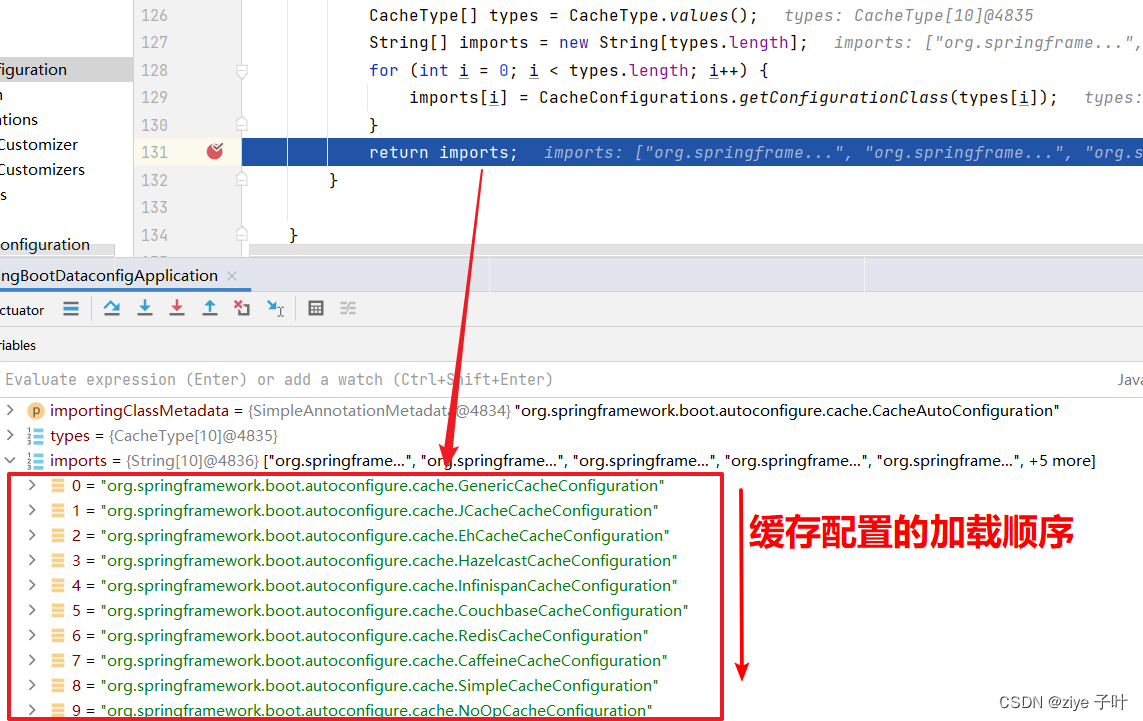
Task: Click the fold end marker at line 132
Action: 242,179
